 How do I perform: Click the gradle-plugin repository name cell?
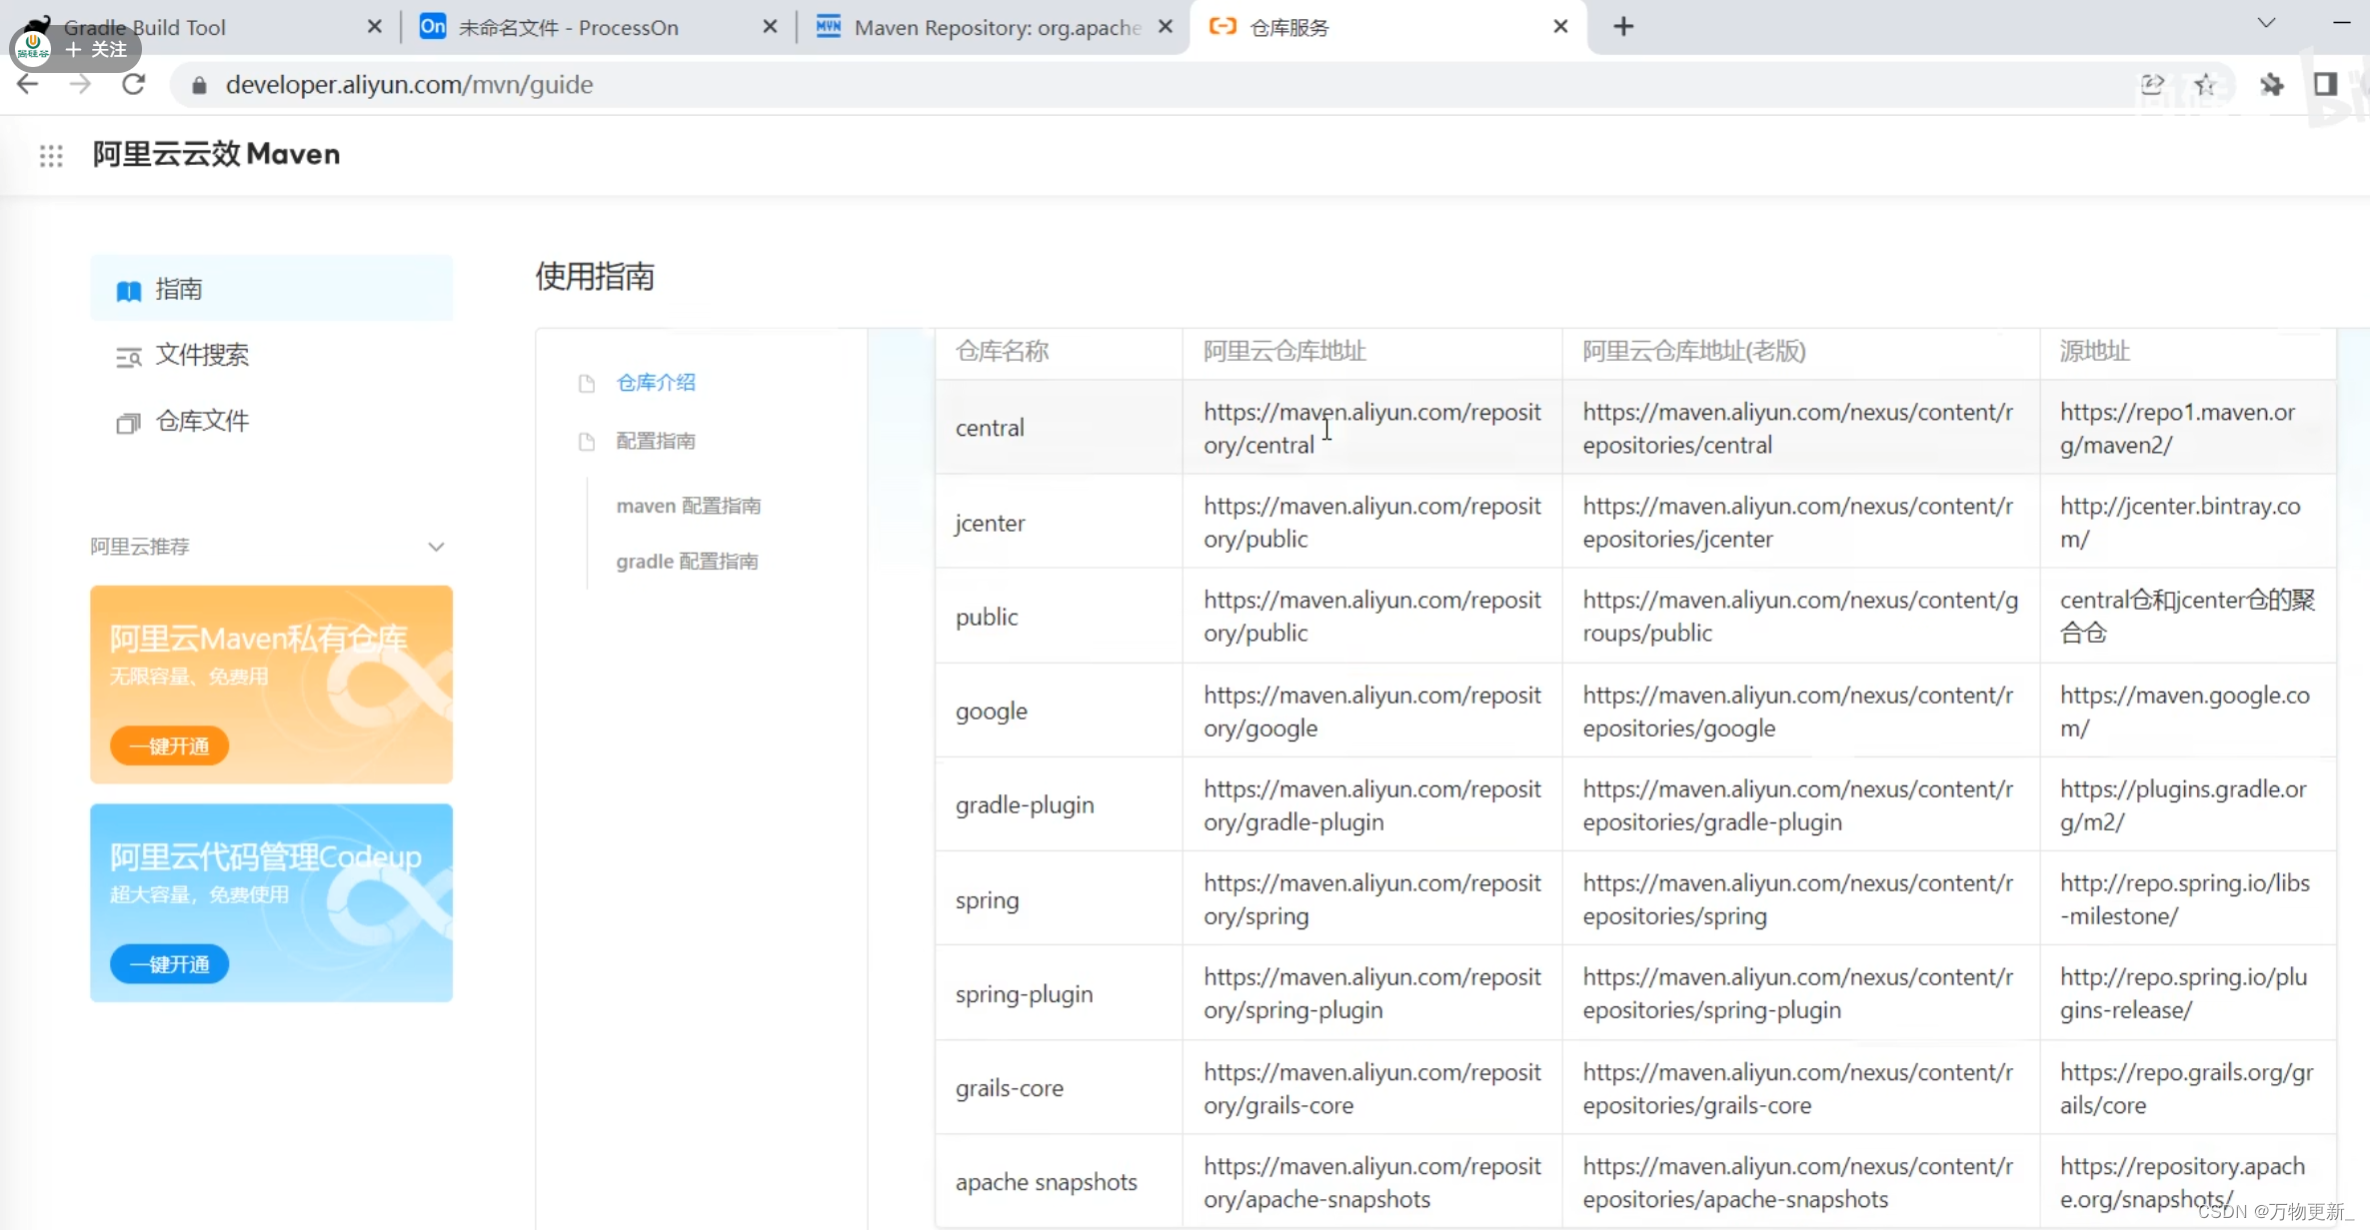[x=1059, y=805]
